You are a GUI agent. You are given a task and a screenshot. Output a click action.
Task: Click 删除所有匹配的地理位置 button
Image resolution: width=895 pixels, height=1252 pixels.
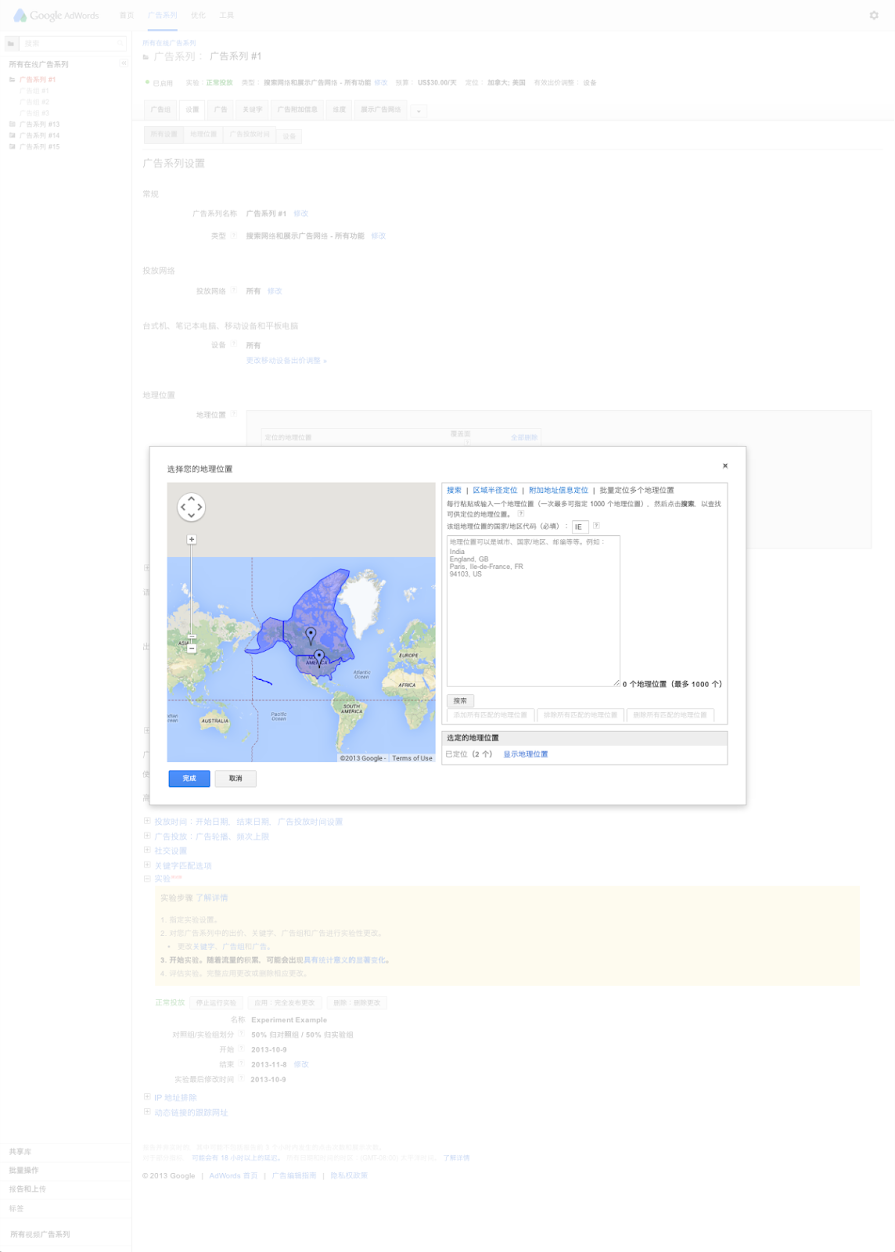pyautogui.click(x=670, y=716)
